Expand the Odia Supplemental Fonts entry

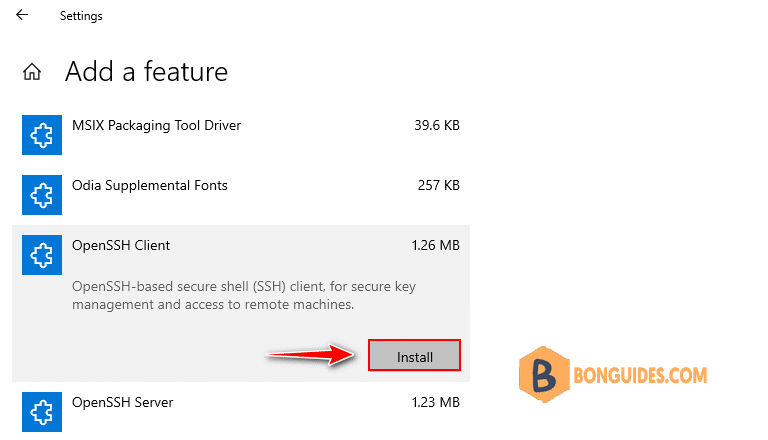tap(240, 195)
